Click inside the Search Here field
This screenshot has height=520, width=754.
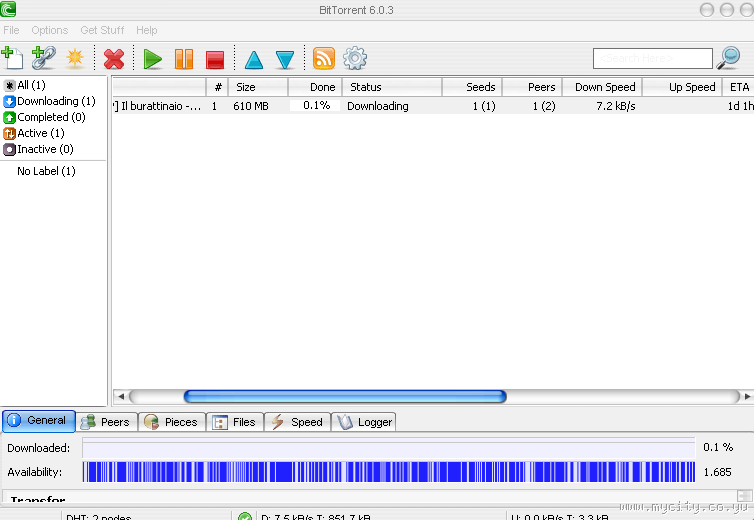[653, 58]
